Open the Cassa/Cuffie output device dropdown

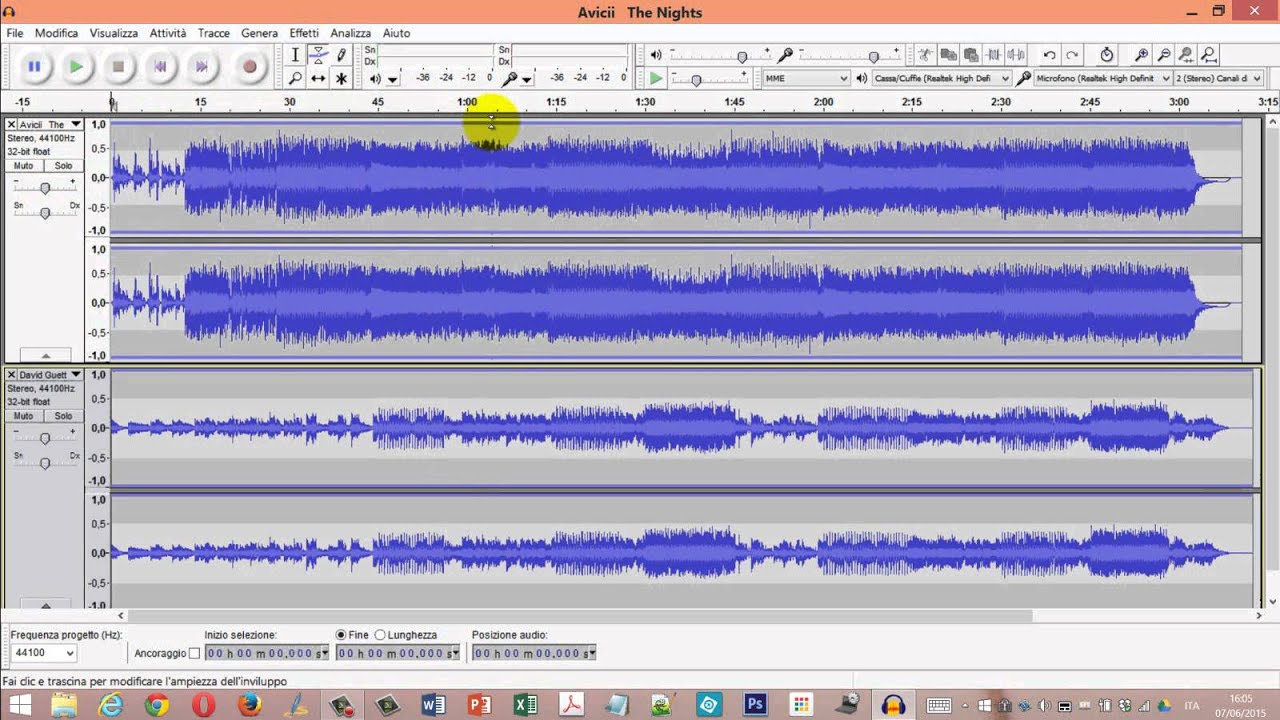pos(941,78)
